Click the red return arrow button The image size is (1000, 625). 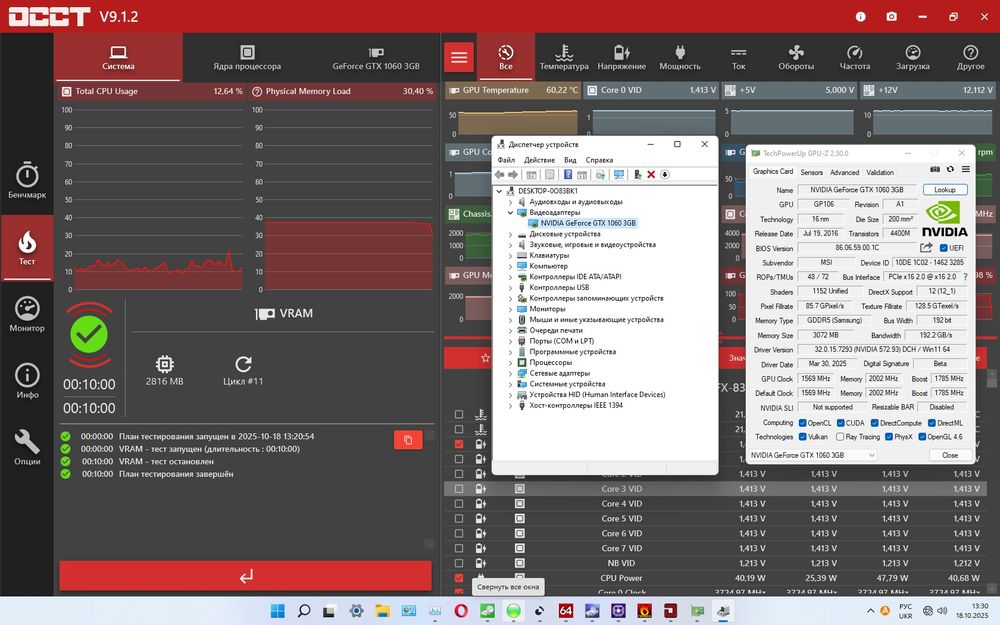click(x=246, y=576)
